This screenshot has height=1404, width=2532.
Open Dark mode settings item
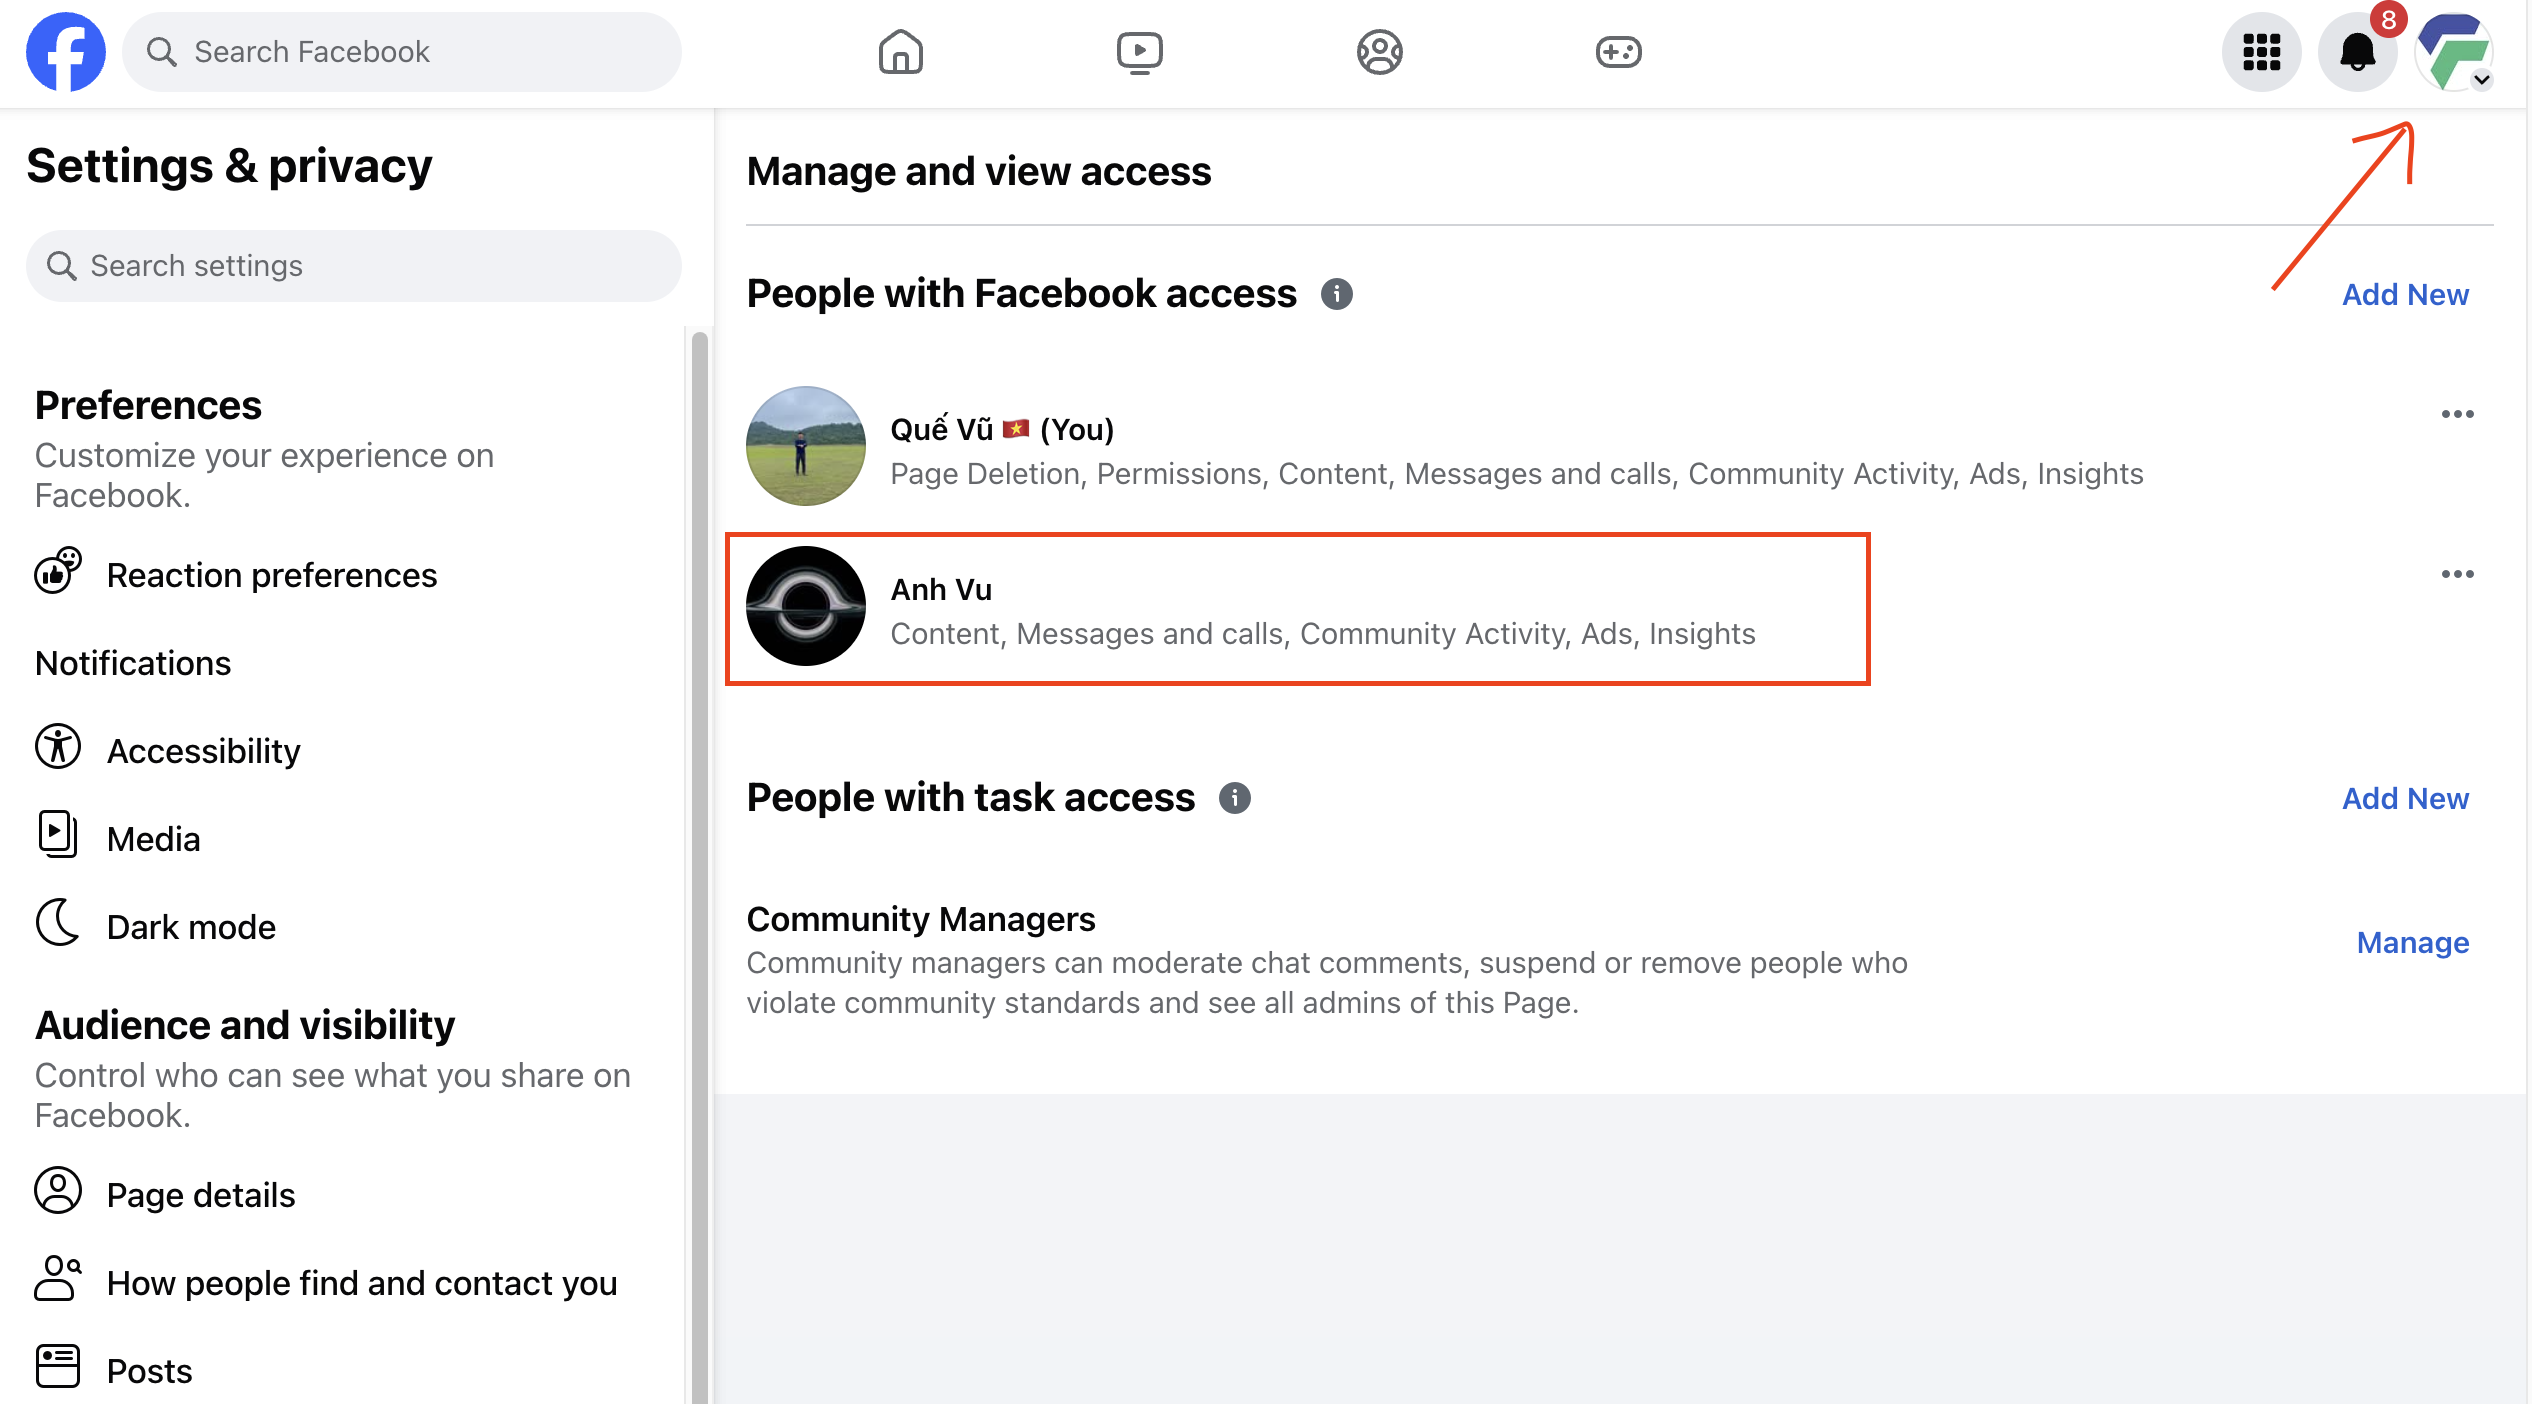pos(190,927)
